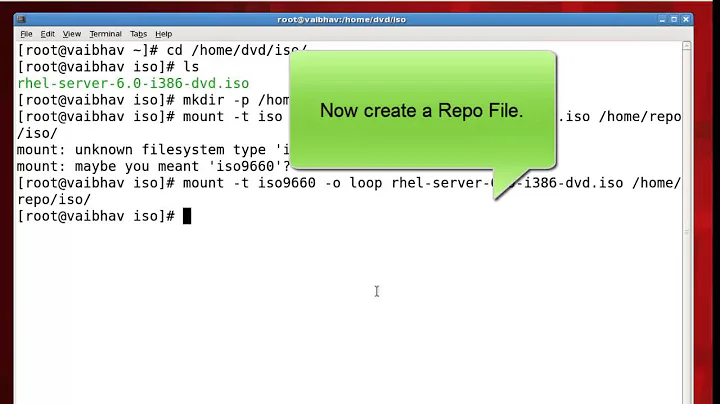Click the green rhel-server-6.0-i386-dvd.iso filename in ls output
Image resolution: width=720 pixels, height=404 pixels.
pyautogui.click(x=133, y=84)
